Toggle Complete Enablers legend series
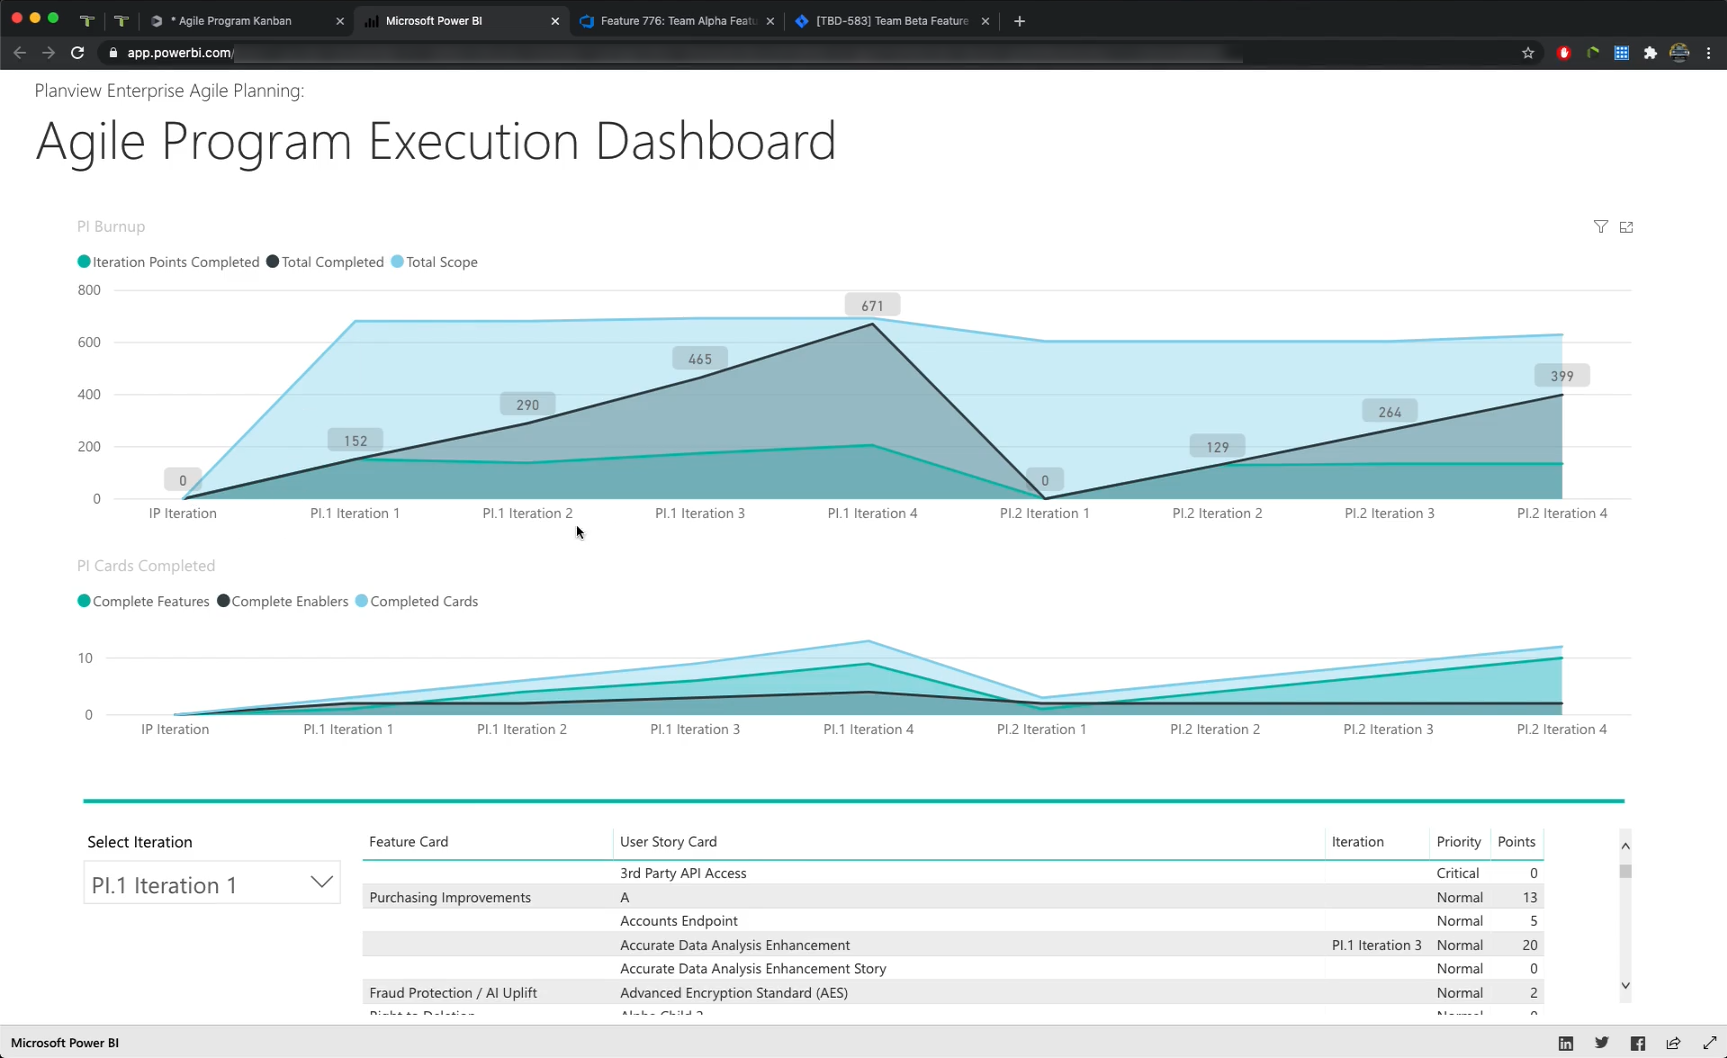Screen dimensions: 1727x1058 283,601
